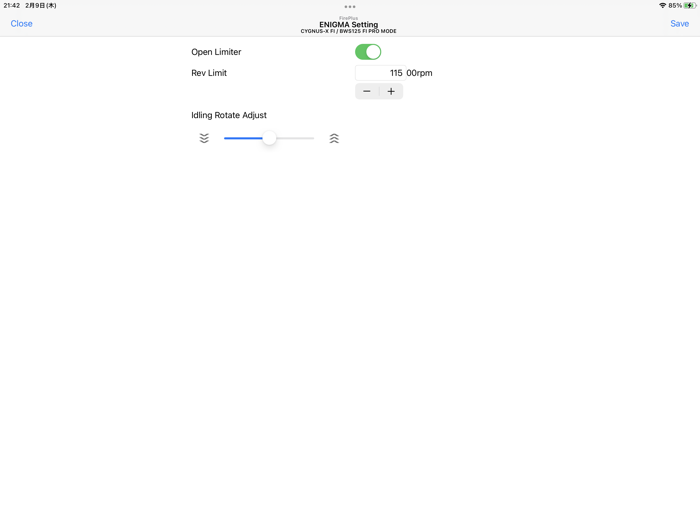The width and height of the screenshot is (700, 525).
Task: Tap the Wi-Fi status icon
Action: click(x=662, y=6)
